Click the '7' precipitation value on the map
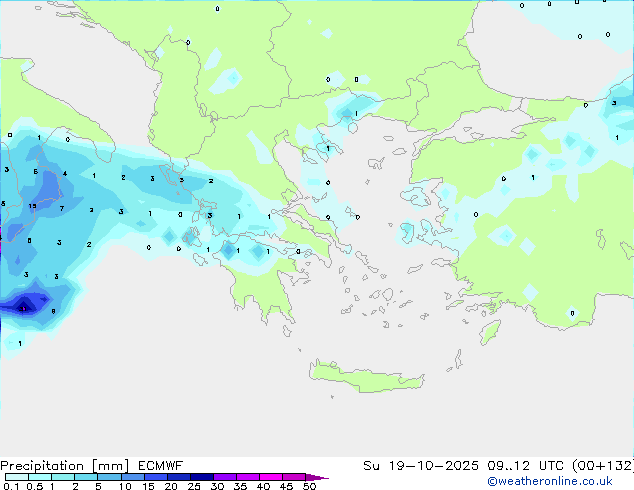634x490 pixels. (62, 209)
